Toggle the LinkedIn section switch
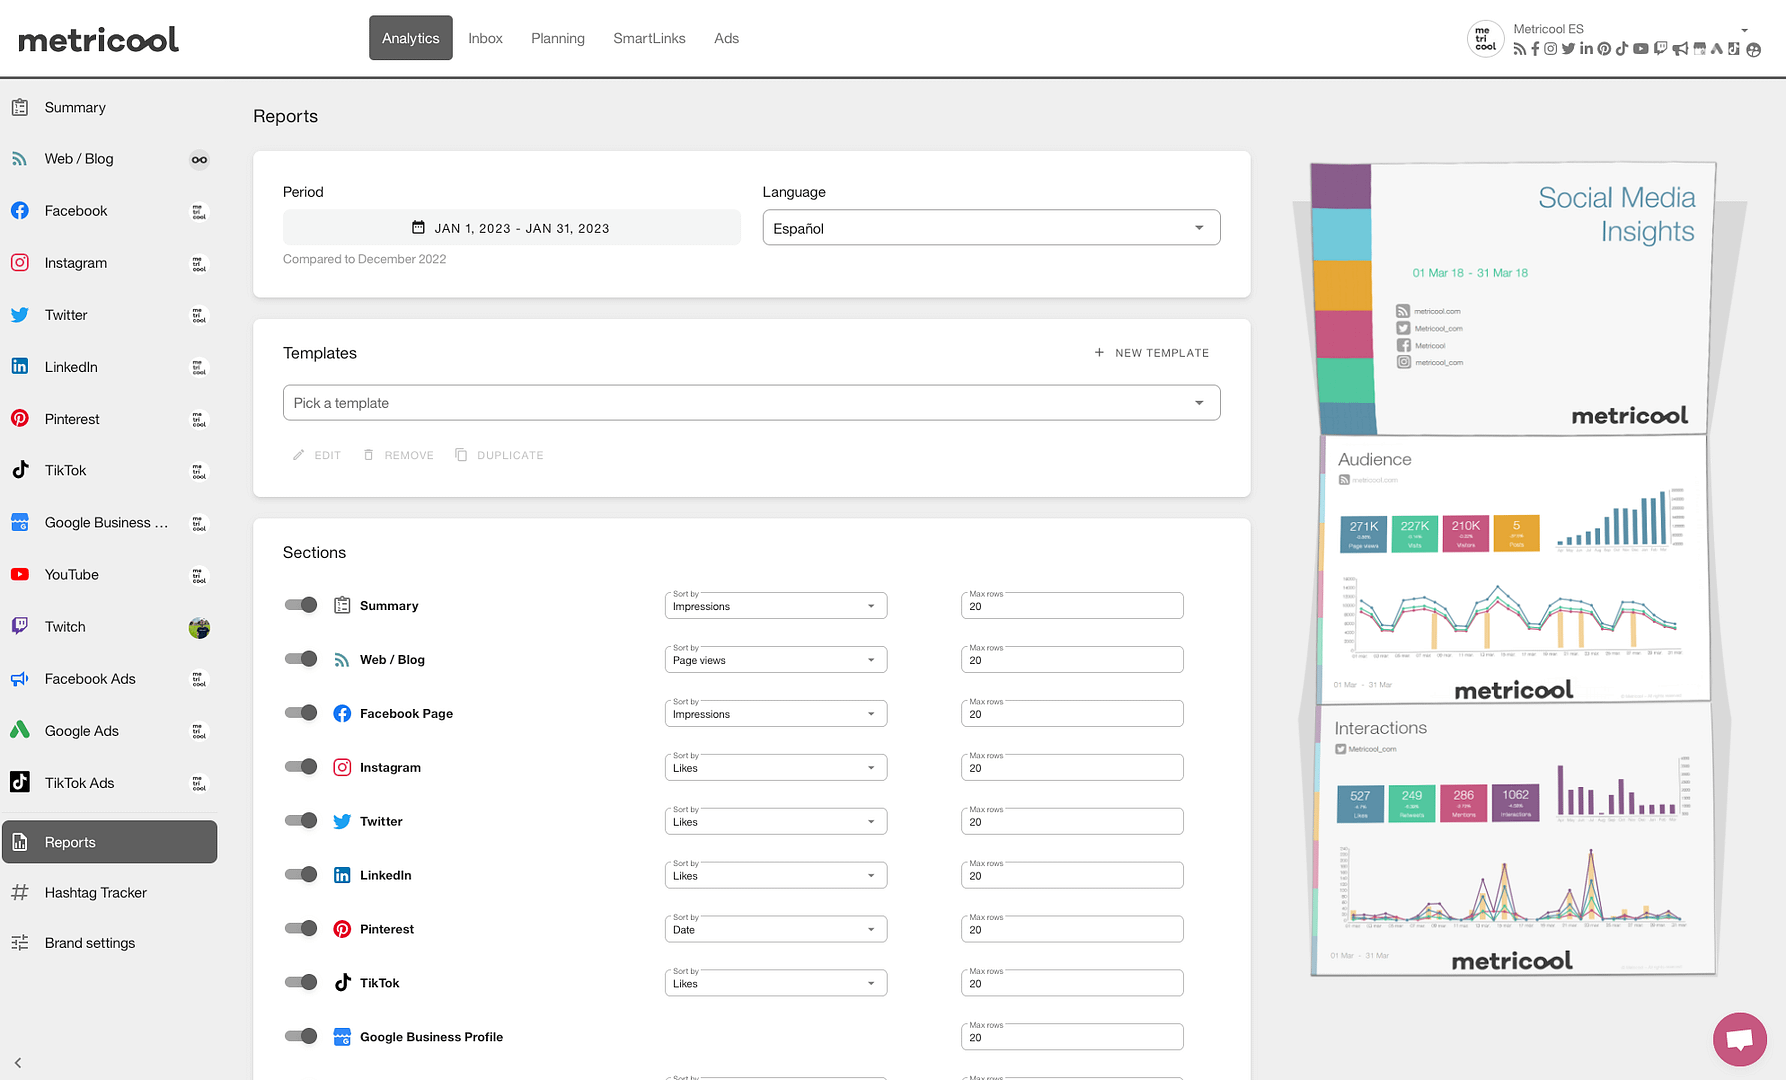 [x=301, y=875]
